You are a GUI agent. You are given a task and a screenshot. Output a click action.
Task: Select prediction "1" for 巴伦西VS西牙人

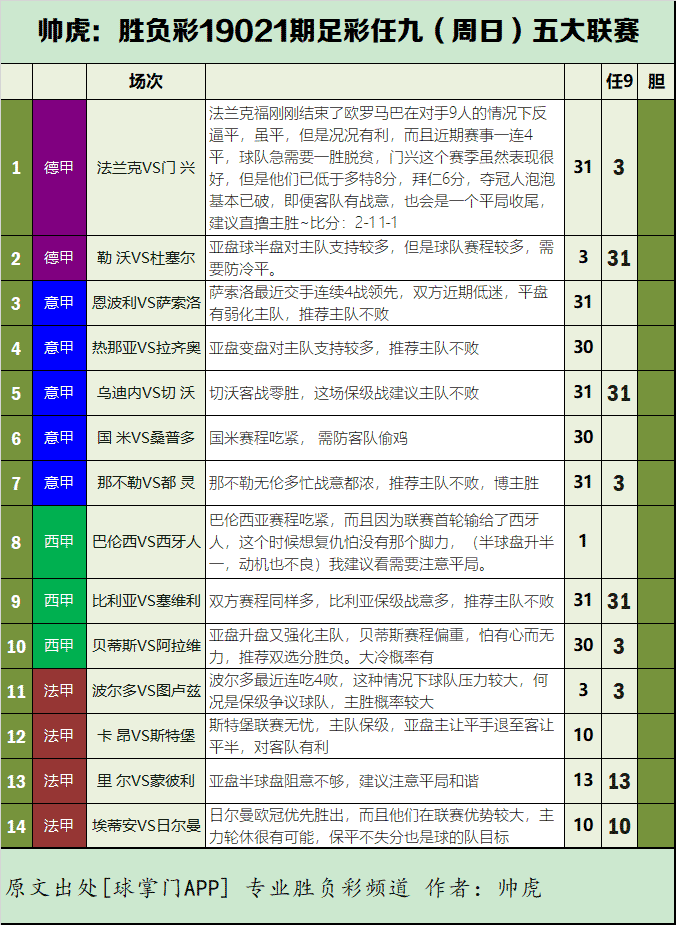(583, 541)
